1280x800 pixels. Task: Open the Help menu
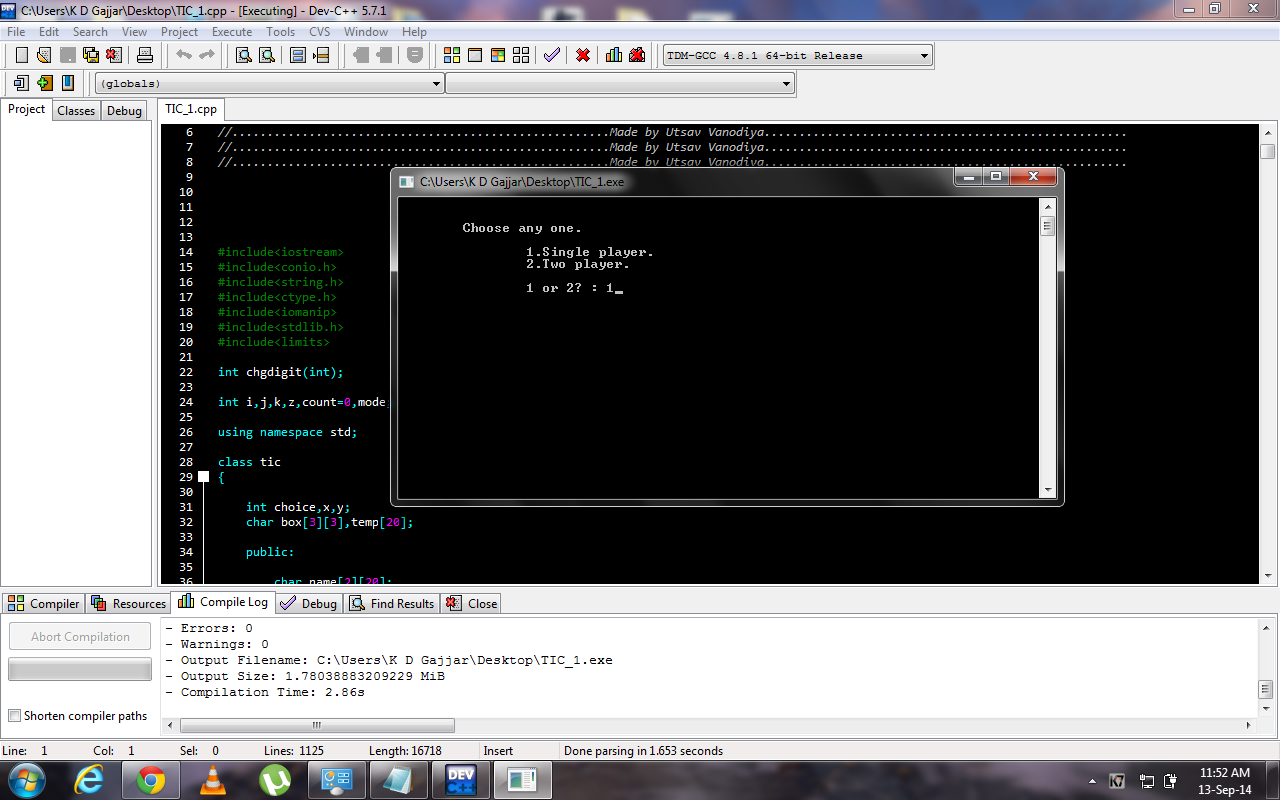click(414, 32)
